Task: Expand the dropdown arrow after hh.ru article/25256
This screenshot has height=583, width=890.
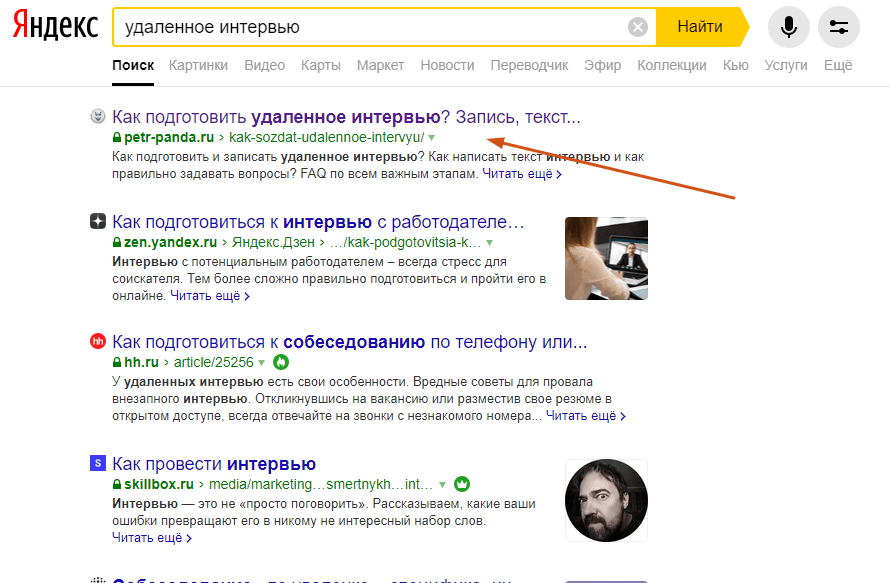Action: (262, 363)
